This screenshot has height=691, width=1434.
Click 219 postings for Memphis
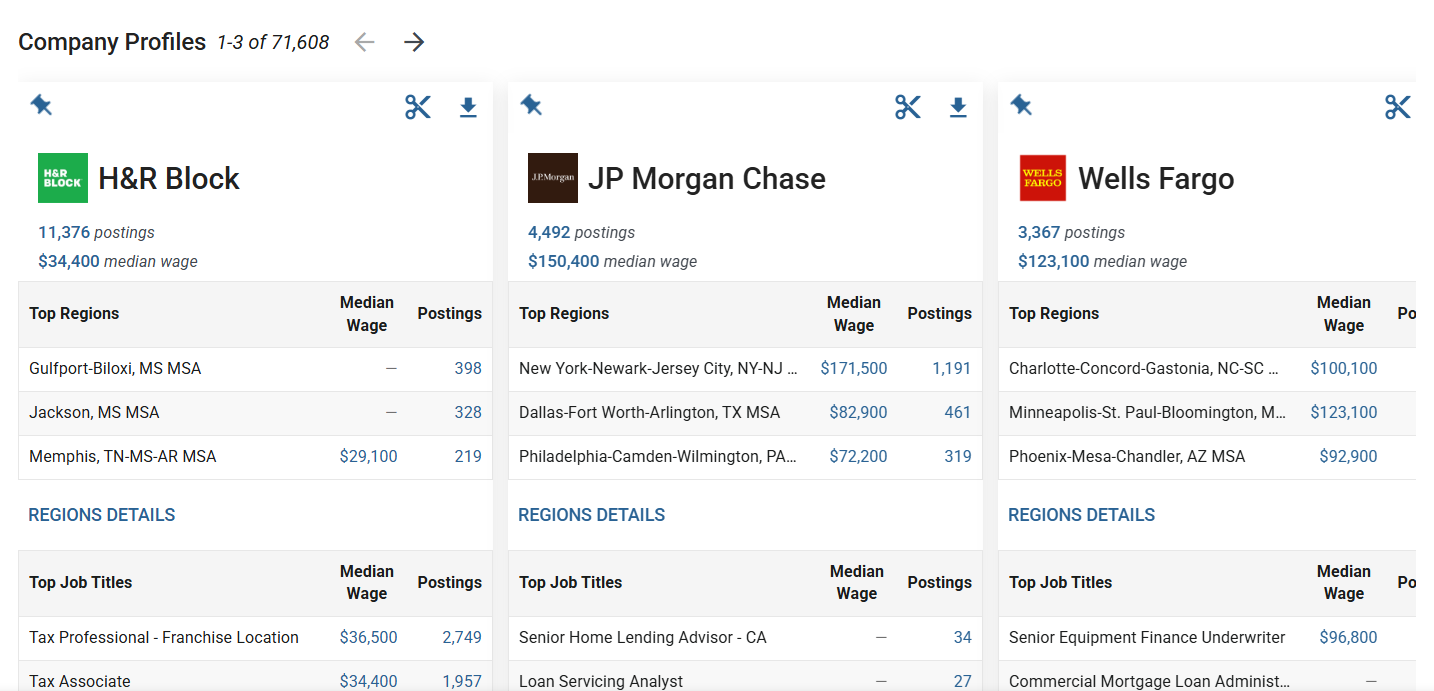[x=468, y=457]
